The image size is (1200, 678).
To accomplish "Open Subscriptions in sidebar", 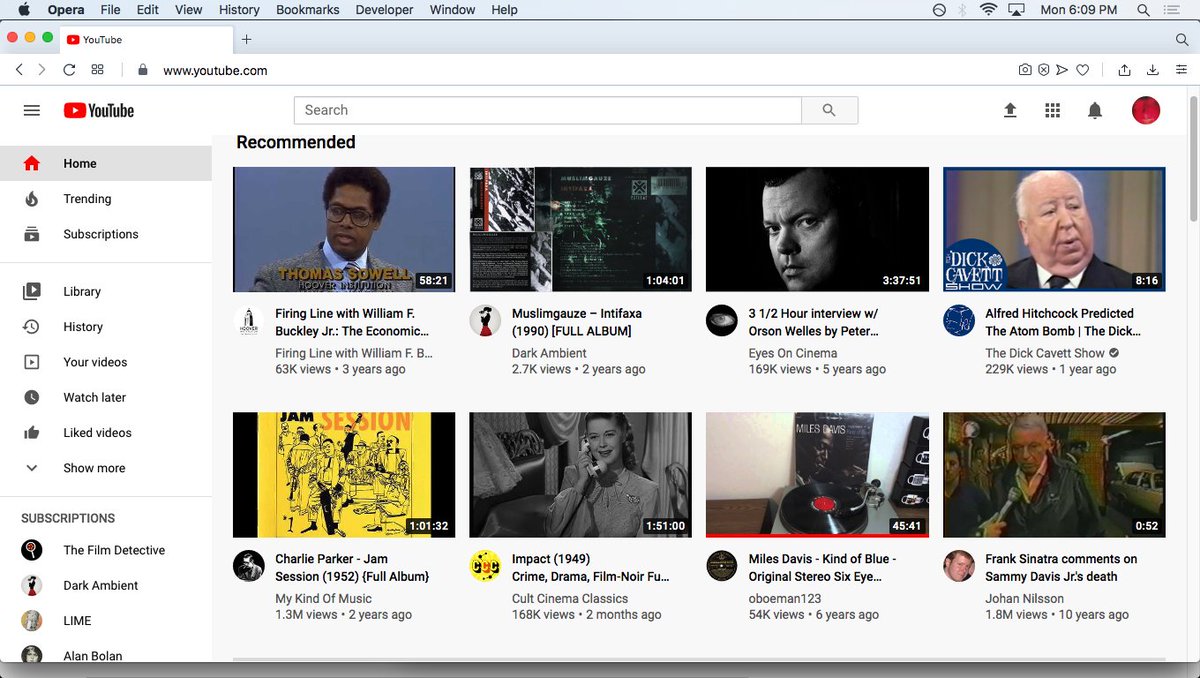I will [106, 234].
